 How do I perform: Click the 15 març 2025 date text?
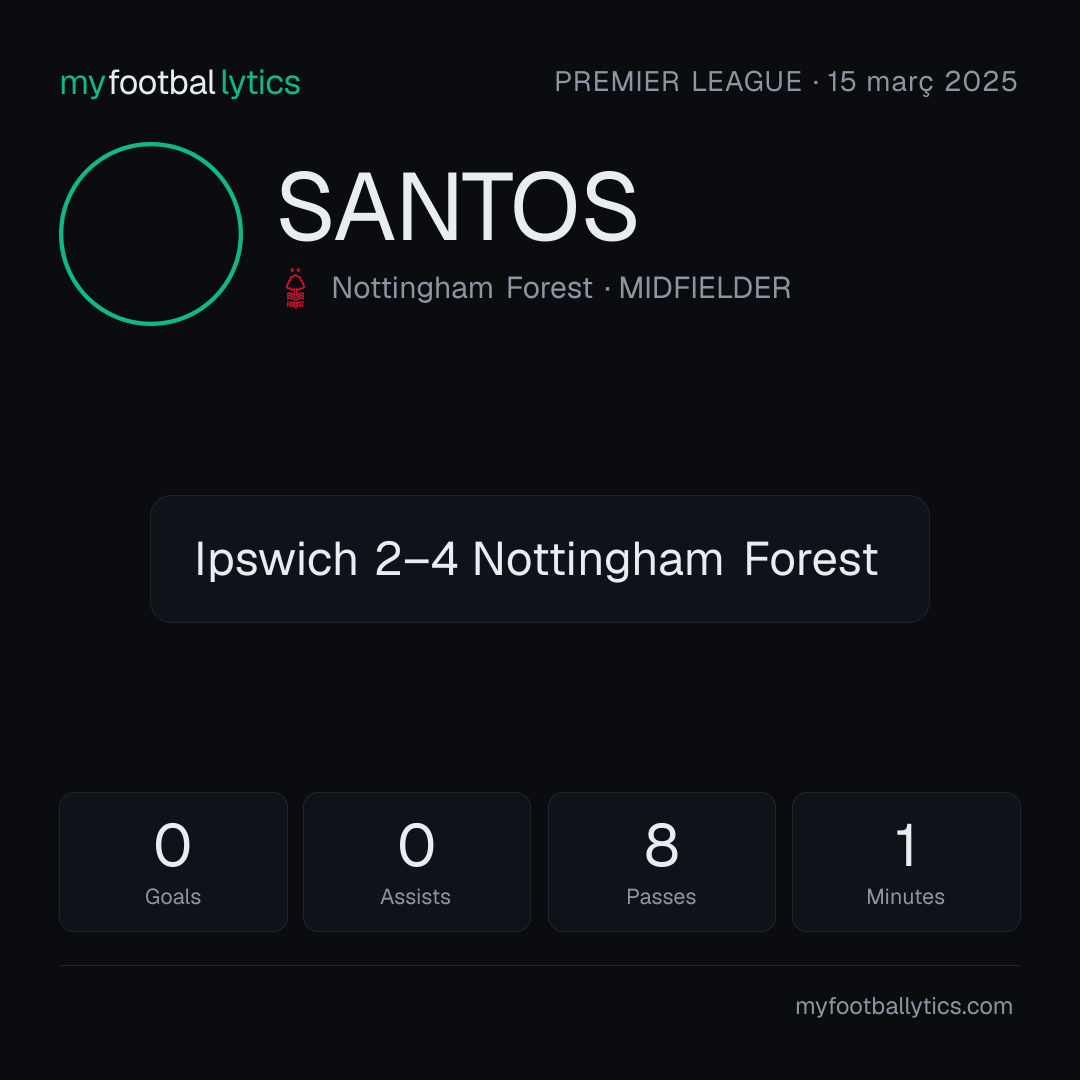(x=922, y=82)
